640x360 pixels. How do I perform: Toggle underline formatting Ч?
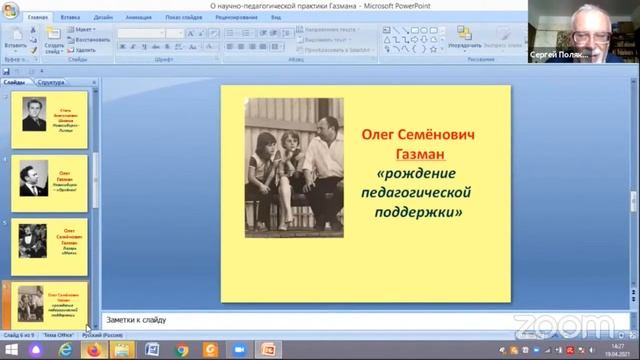144,47
